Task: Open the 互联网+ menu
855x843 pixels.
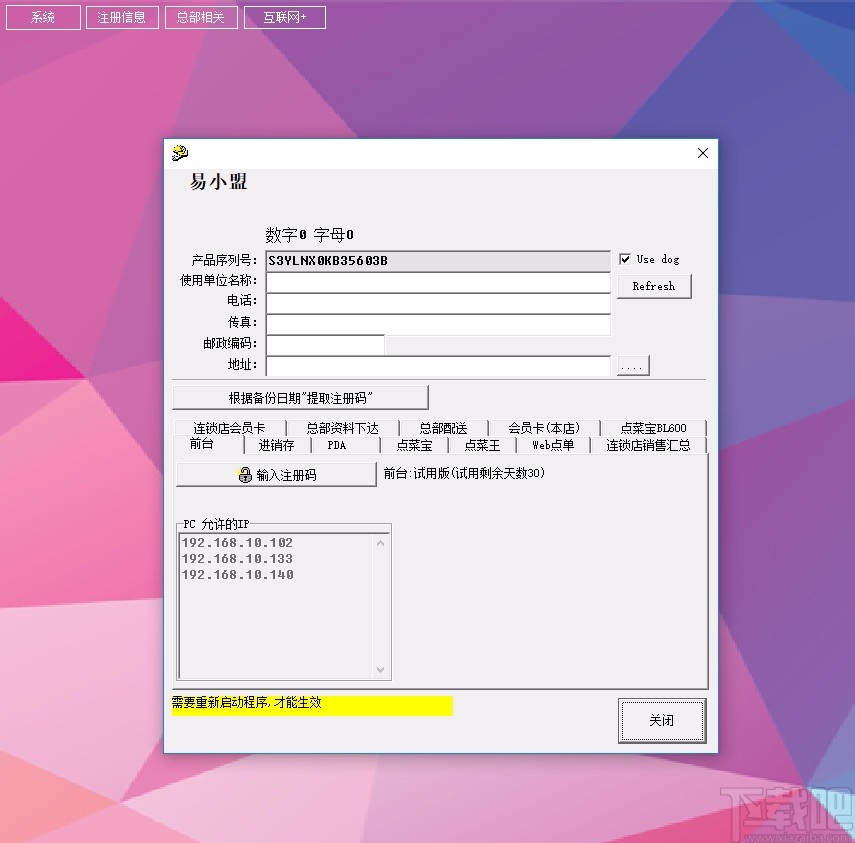Action: [285, 17]
